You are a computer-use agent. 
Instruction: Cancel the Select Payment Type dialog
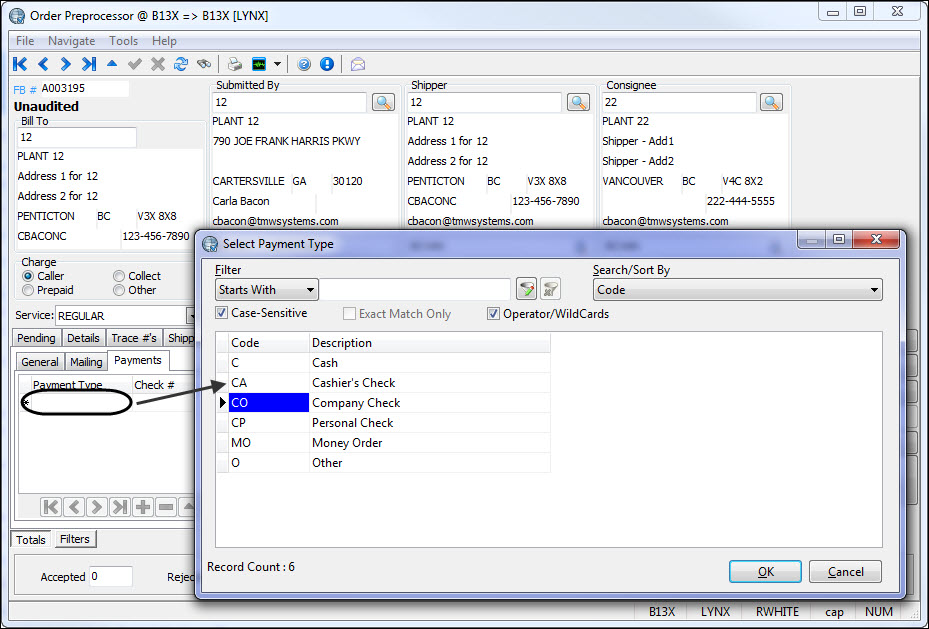[845, 571]
